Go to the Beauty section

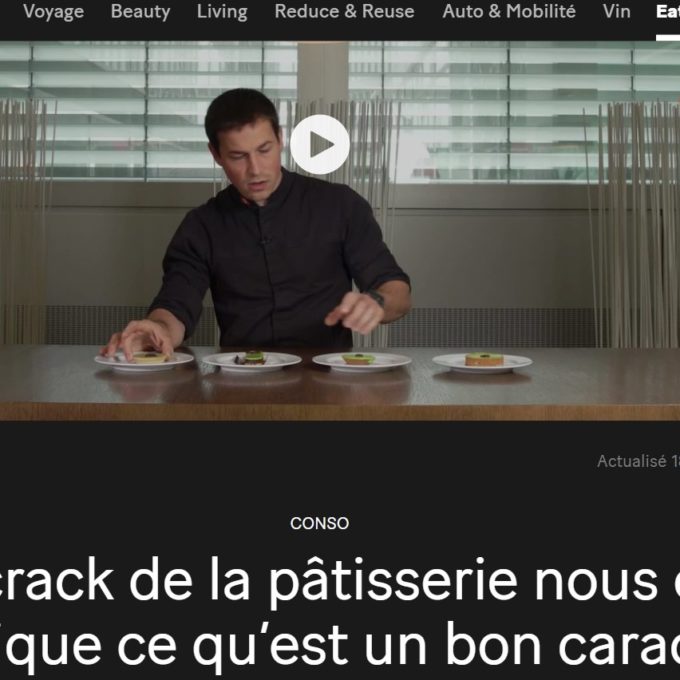(x=140, y=12)
